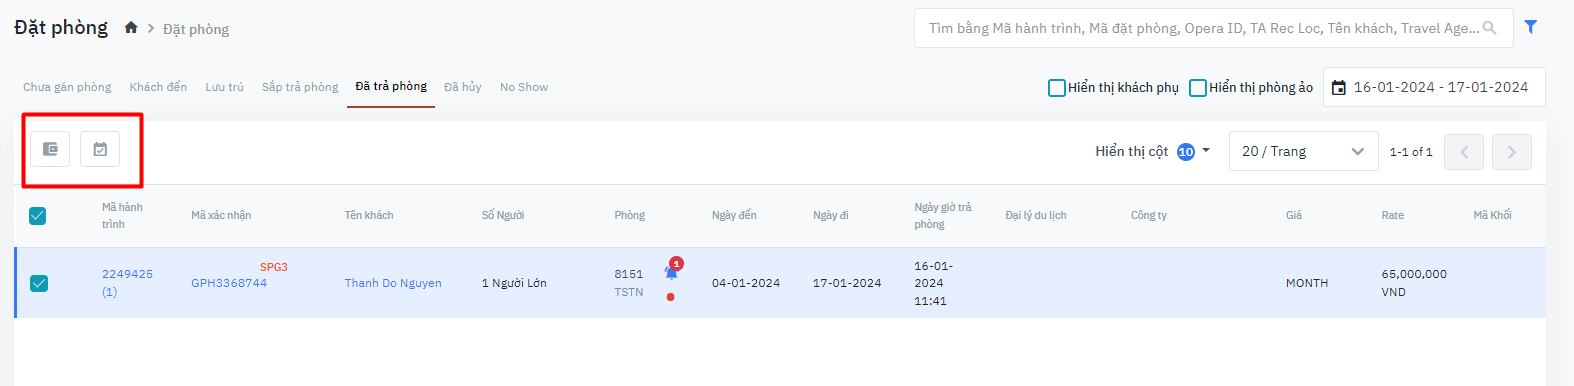Uncheck the row checkbox for 2249425

click(39, 283)
